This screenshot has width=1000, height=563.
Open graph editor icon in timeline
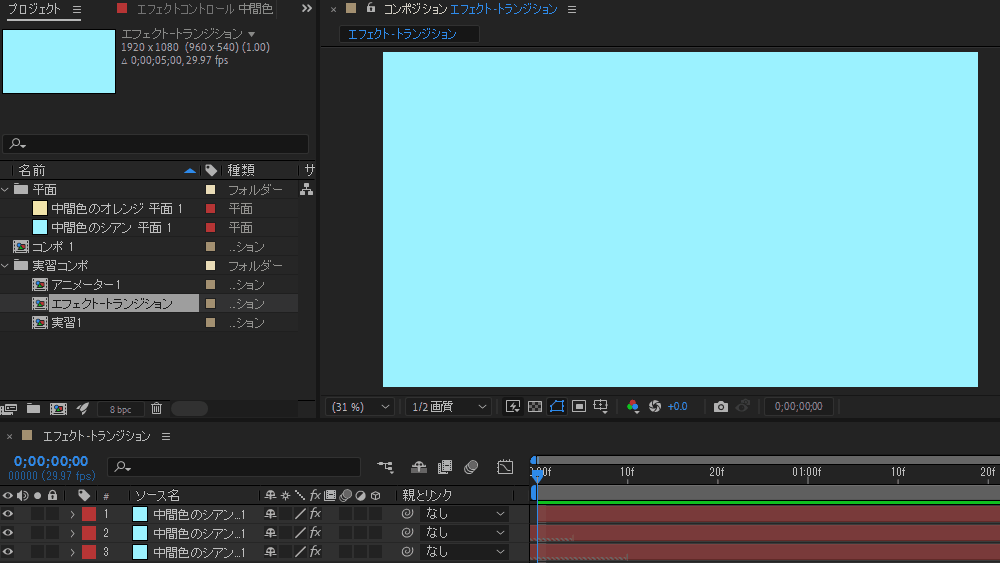(505, 467)
